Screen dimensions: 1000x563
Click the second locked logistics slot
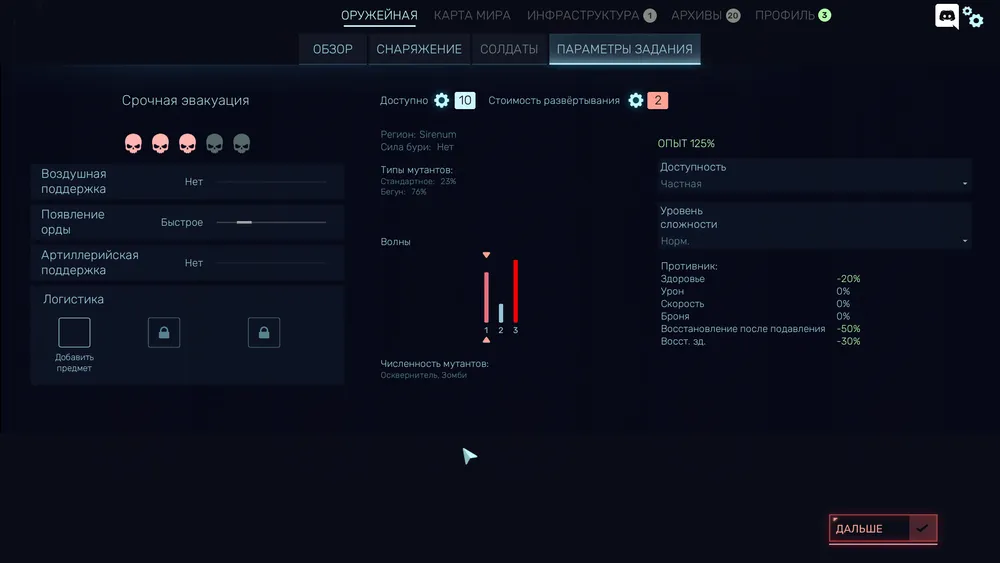[264, 332]
